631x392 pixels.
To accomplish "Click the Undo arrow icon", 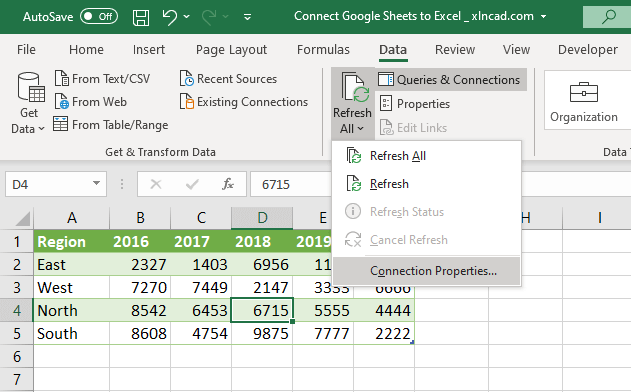I will 169,17.
